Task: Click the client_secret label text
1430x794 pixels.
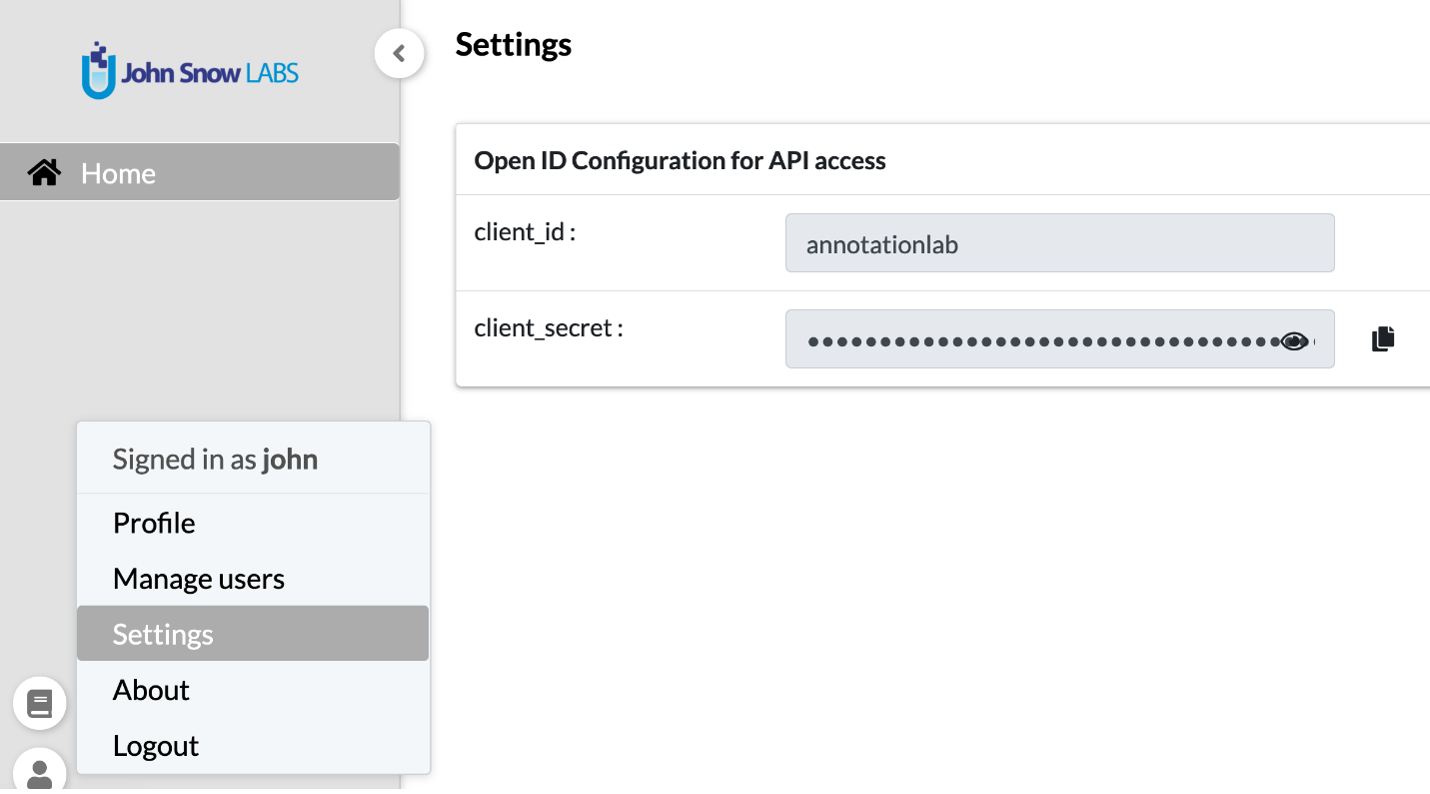Action: pos(549,328)
